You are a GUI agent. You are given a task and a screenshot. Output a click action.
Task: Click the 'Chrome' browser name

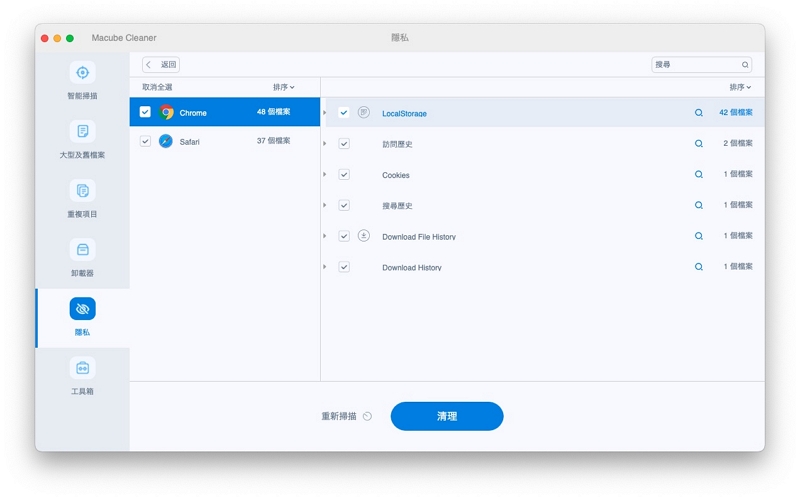tap(193, 113)
